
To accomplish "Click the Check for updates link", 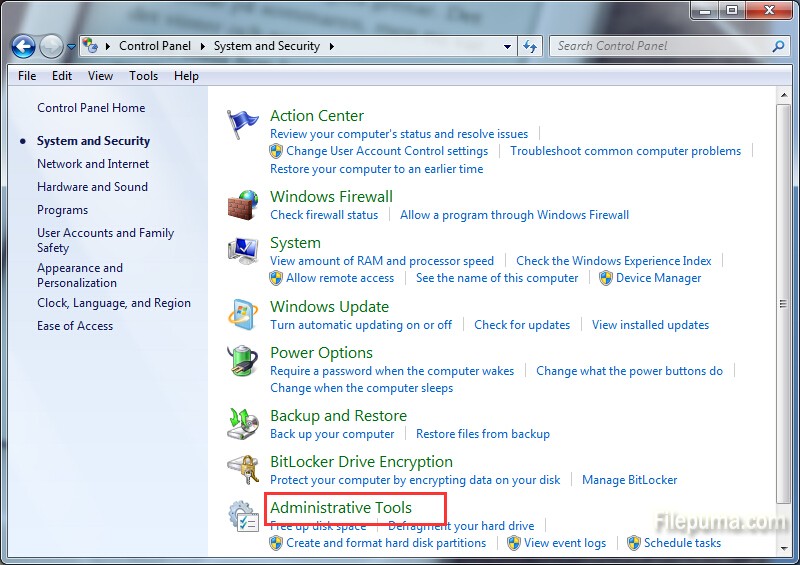I will 522,325.
